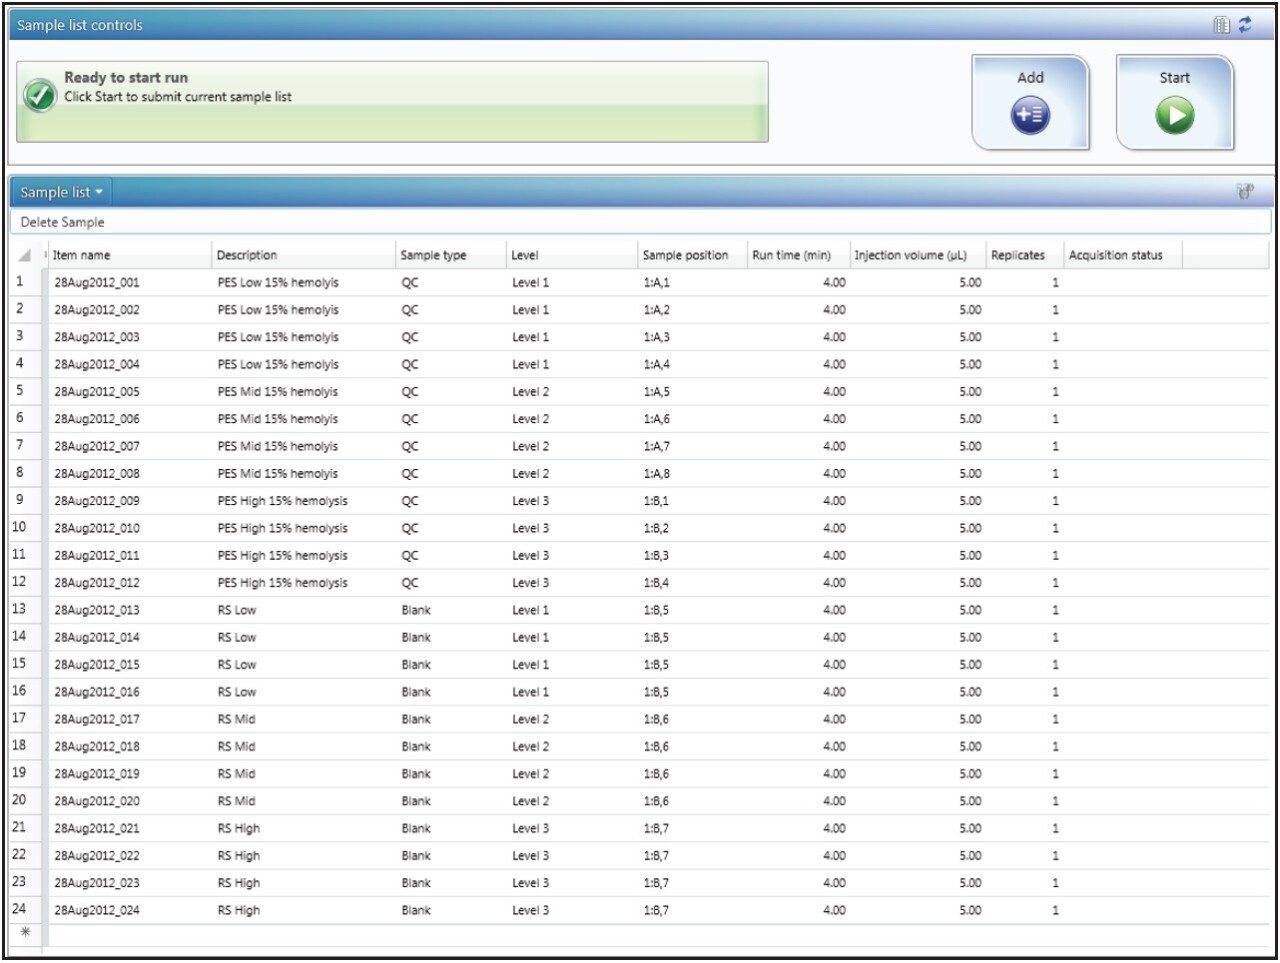Screen dimensions: 1280x963
Task: Select item 28Aug2012_024
Action: 97,910
